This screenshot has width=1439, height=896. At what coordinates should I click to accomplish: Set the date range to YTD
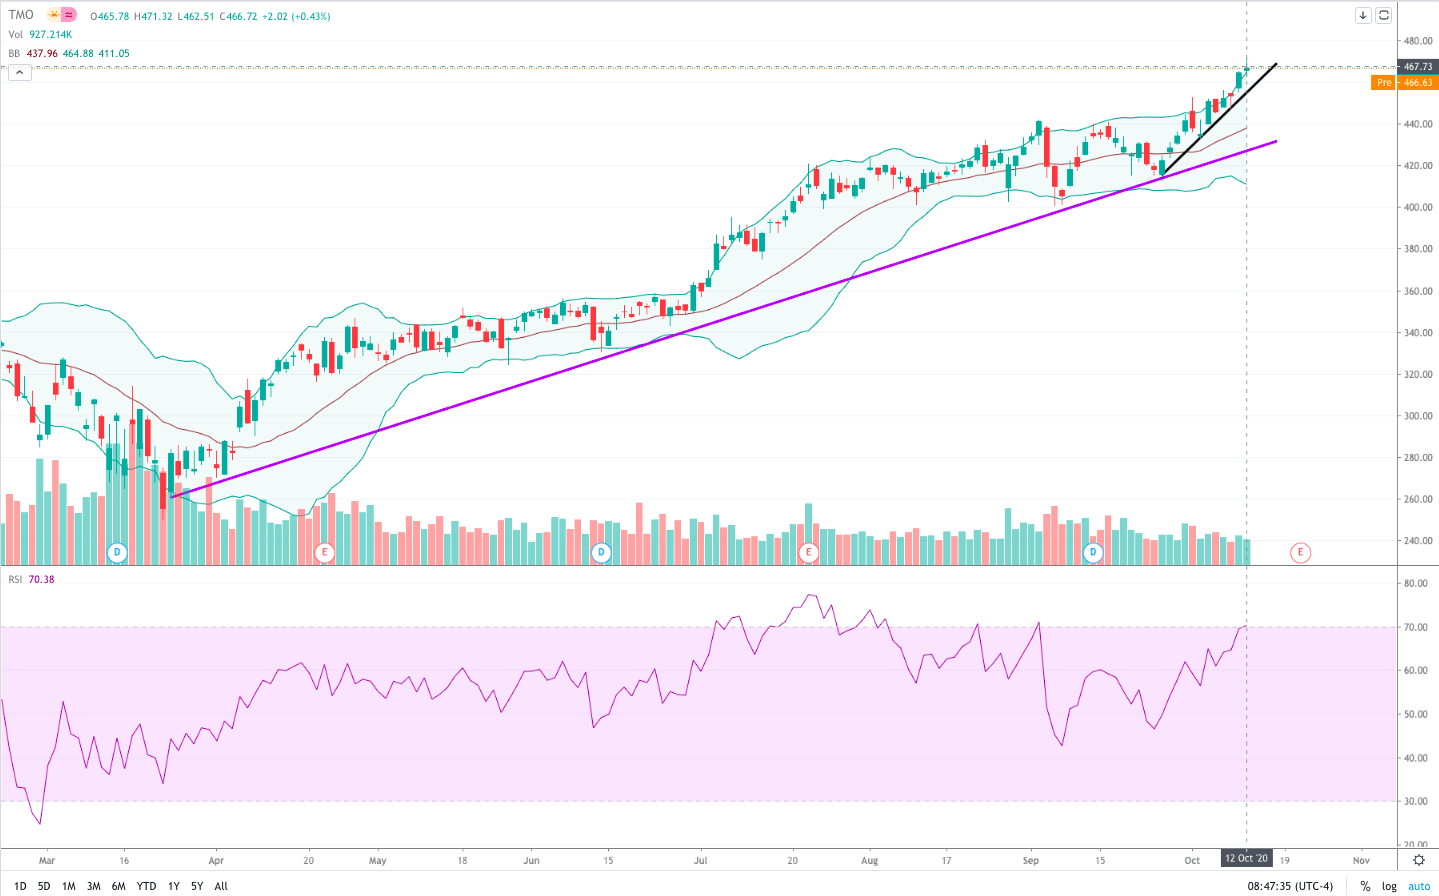coord(146,886)
